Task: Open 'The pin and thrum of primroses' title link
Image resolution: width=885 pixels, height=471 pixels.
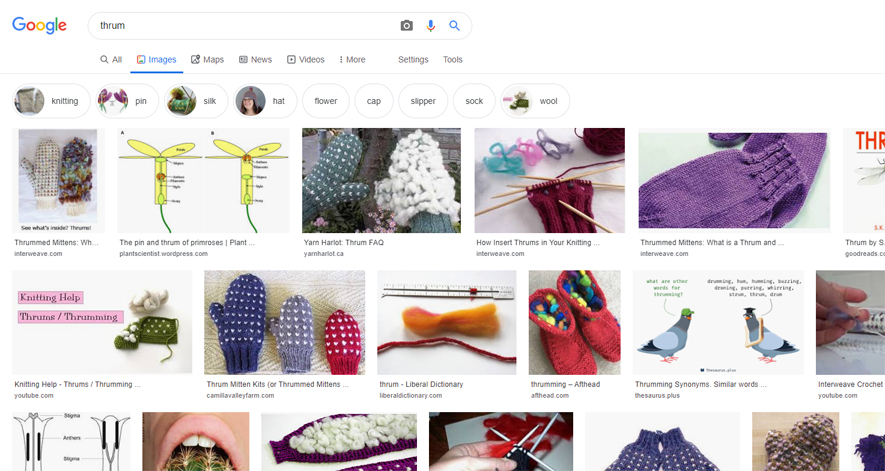Action: 187,243
